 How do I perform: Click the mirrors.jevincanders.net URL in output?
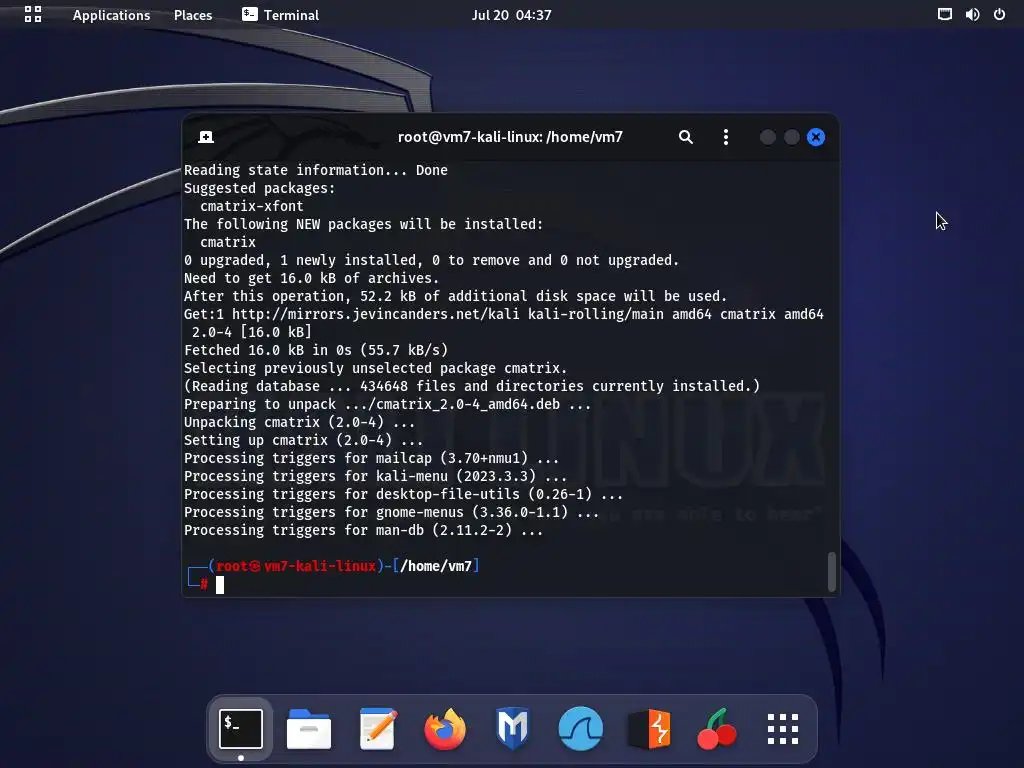[376, 314]
